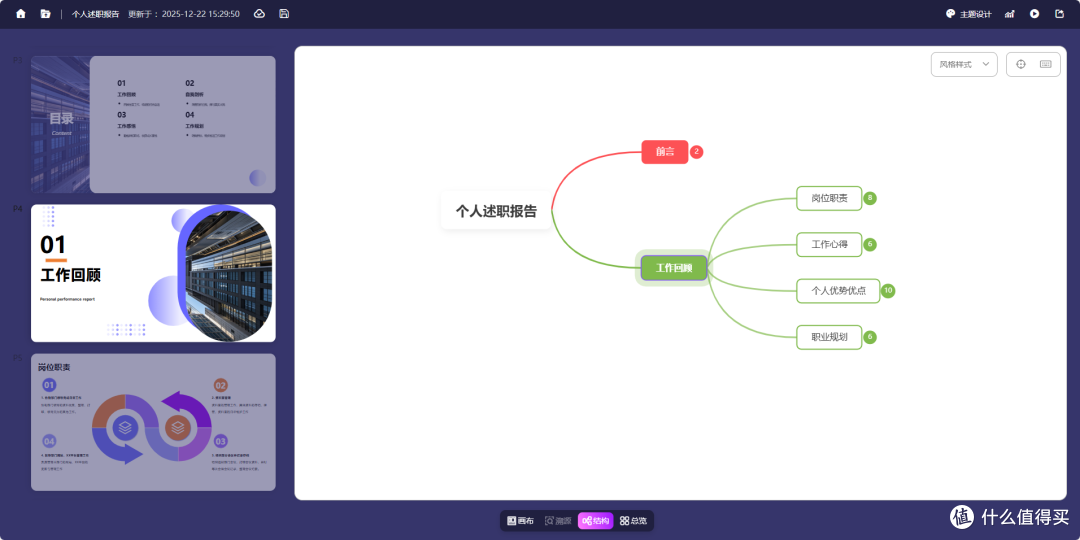Screen dimensions: 1080x540
Task: Select the 岗位职责 node
Action: coord(829,198)
